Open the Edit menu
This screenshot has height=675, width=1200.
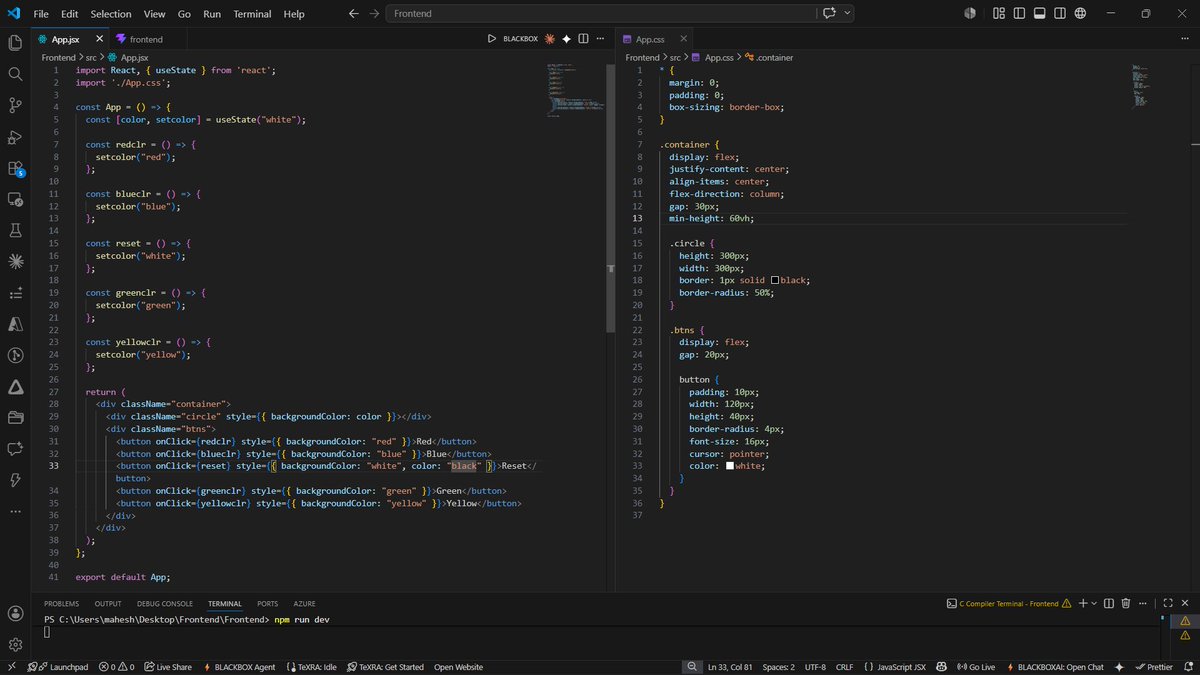[69, 14]
